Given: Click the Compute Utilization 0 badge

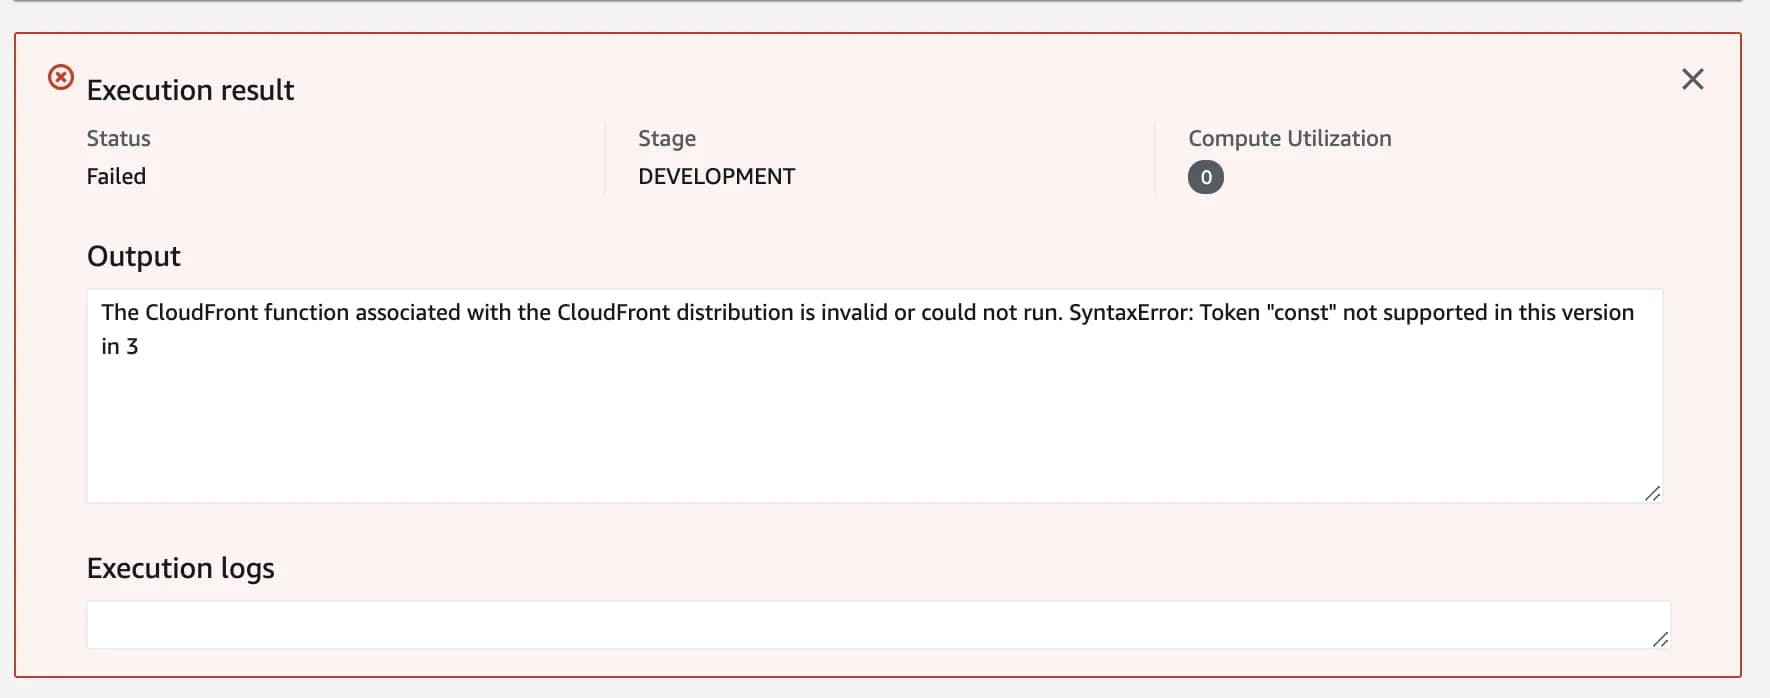Looking at the screenshot, I should coord(1205,177).
